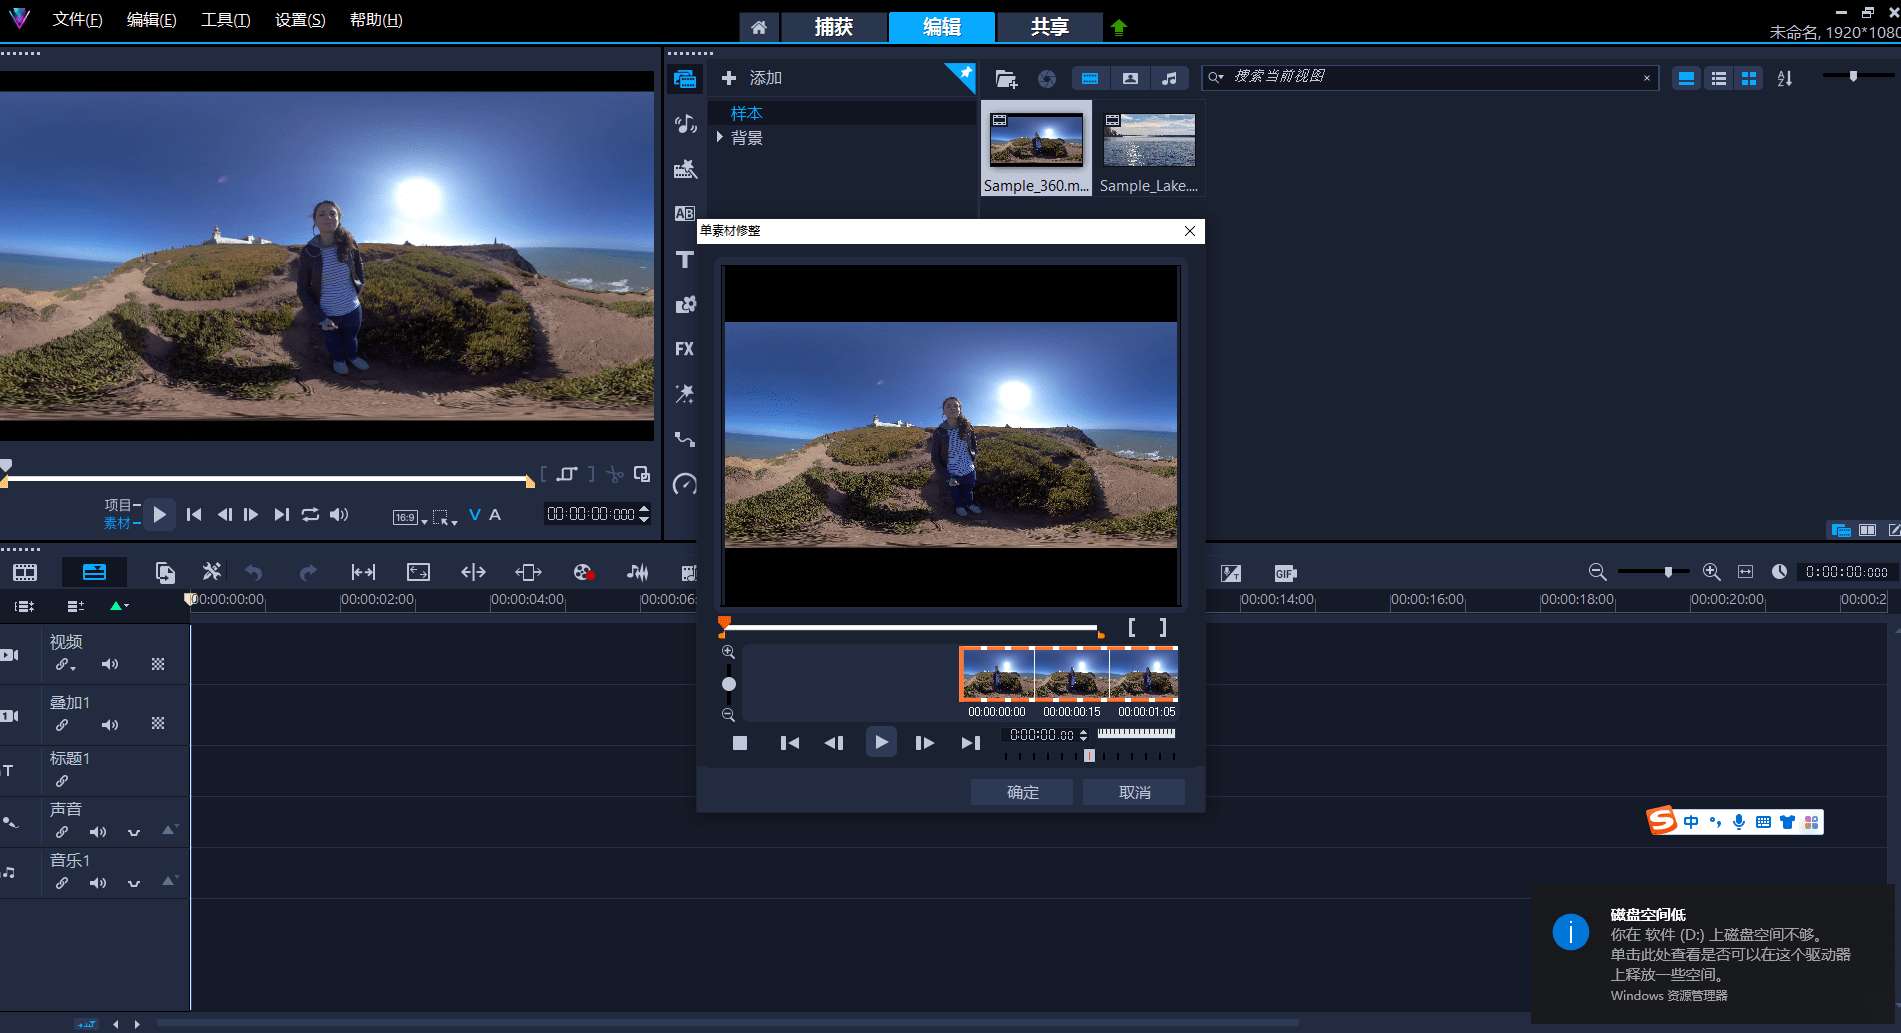The height and width of the screenshot is (1033, 1901).
Task: Open the path motion library icon
Action: coord(685,439)
